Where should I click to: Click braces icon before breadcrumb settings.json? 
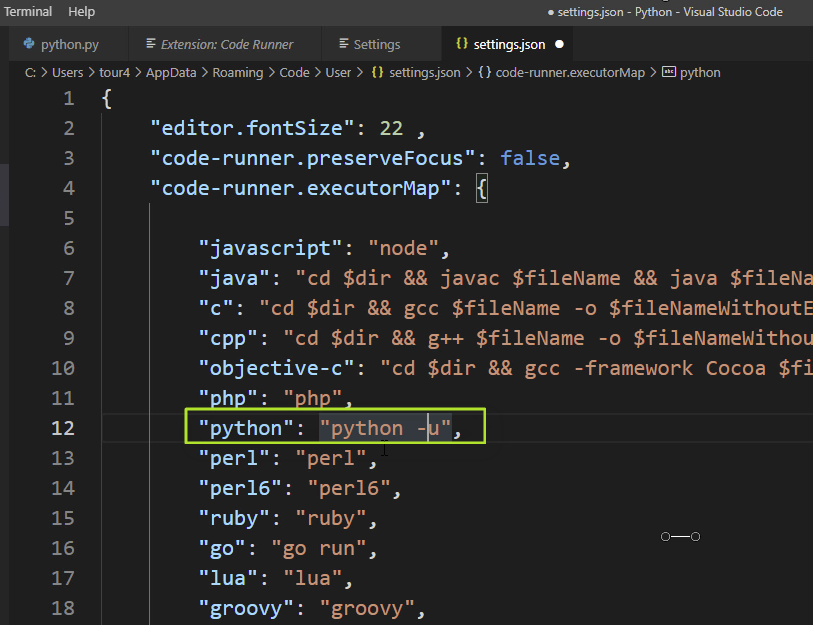coord(377,72)
